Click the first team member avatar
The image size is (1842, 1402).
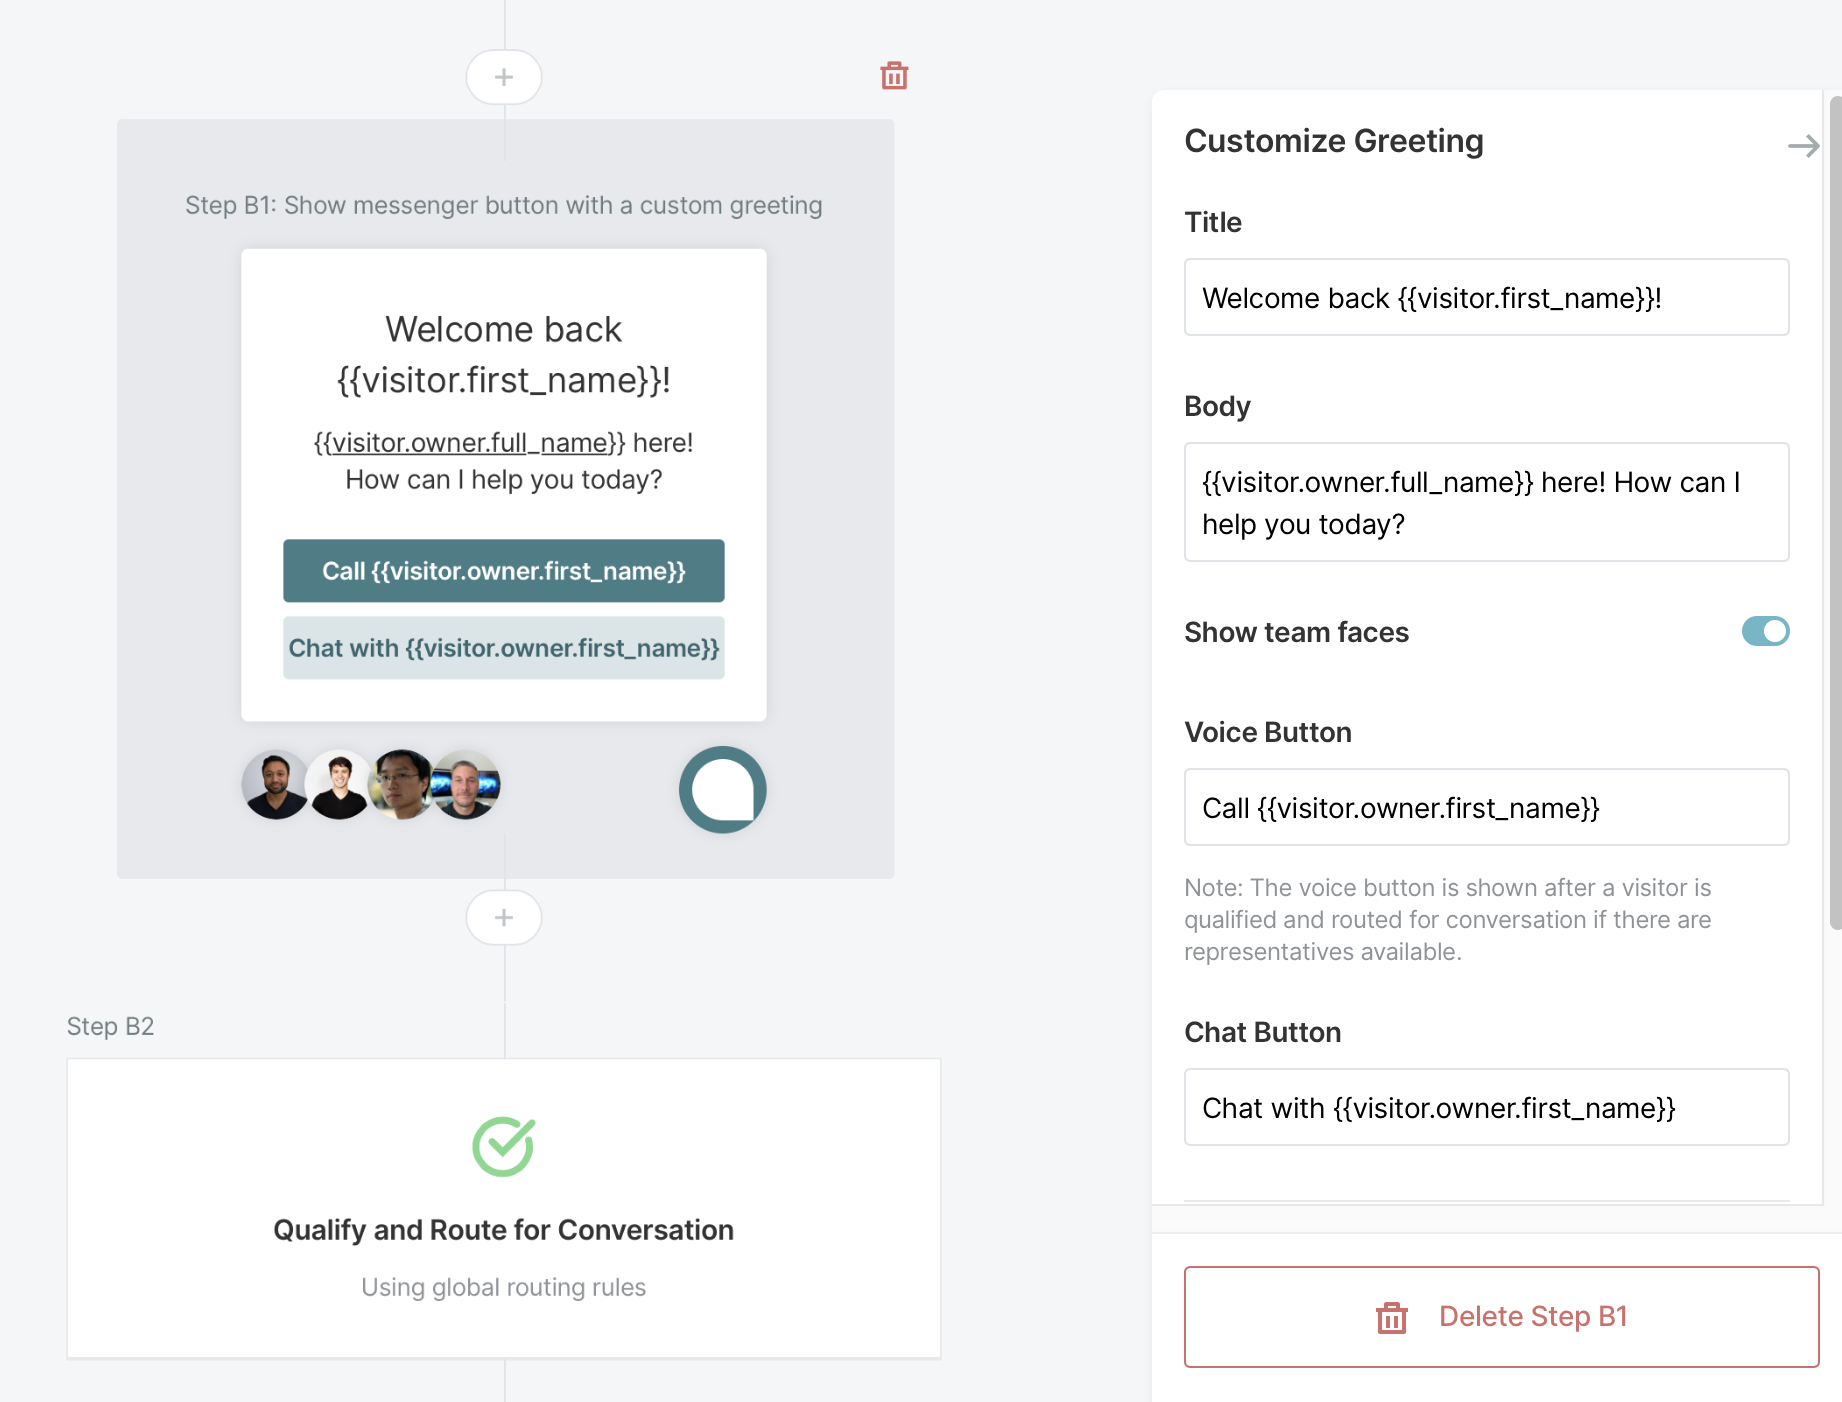pos(275,785)
